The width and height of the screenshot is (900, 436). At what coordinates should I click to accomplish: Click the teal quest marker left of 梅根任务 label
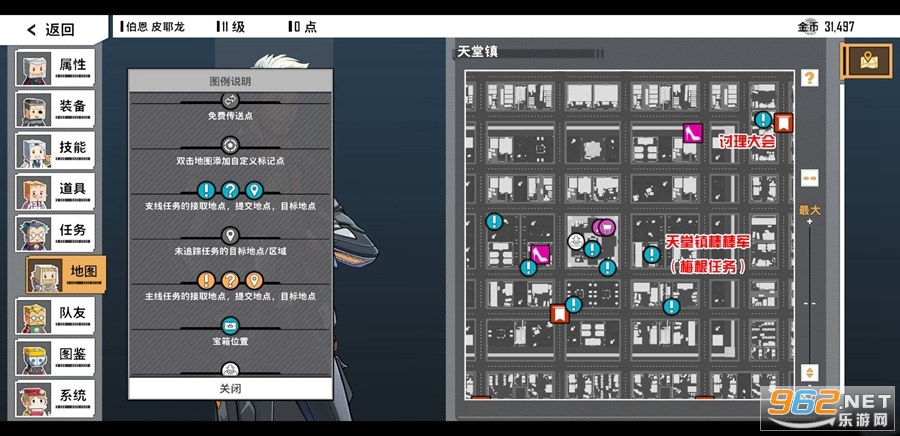click(651, 254)
